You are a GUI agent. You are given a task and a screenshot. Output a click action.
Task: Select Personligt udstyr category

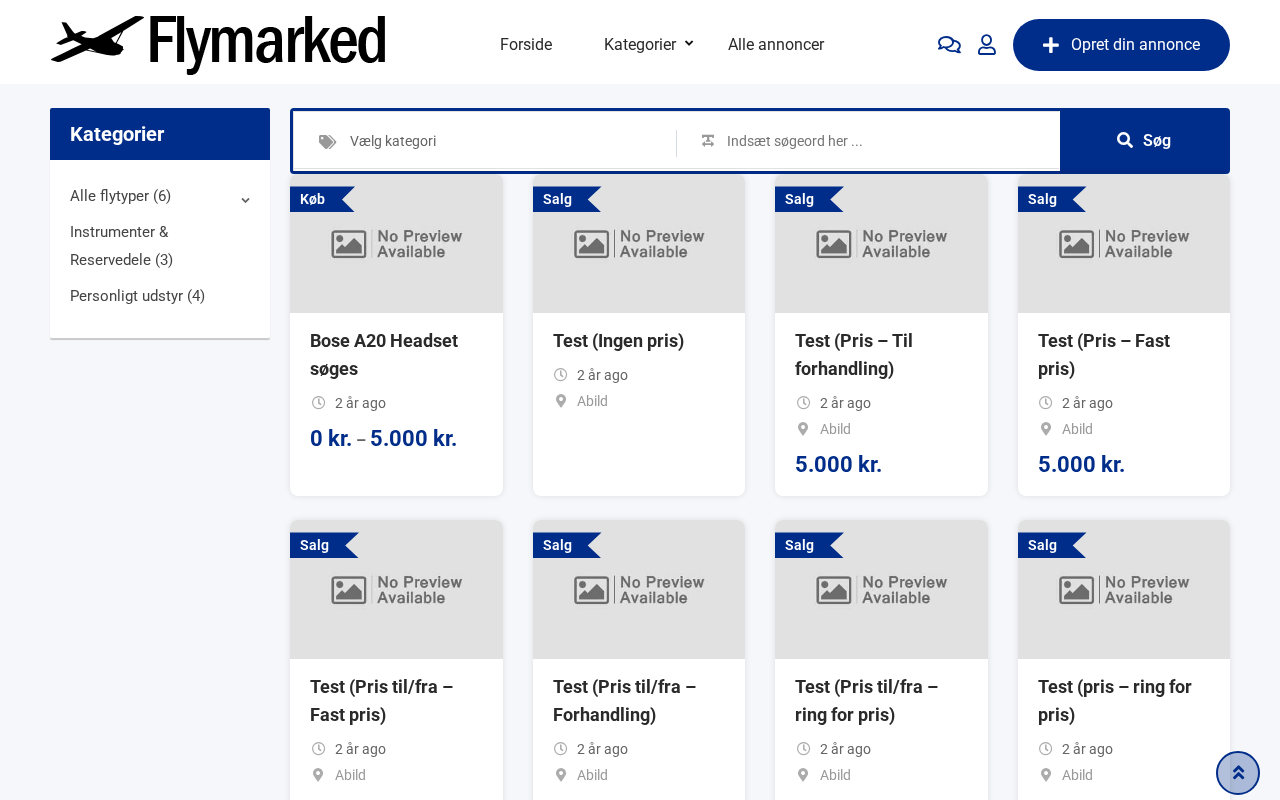coord(137,296)
